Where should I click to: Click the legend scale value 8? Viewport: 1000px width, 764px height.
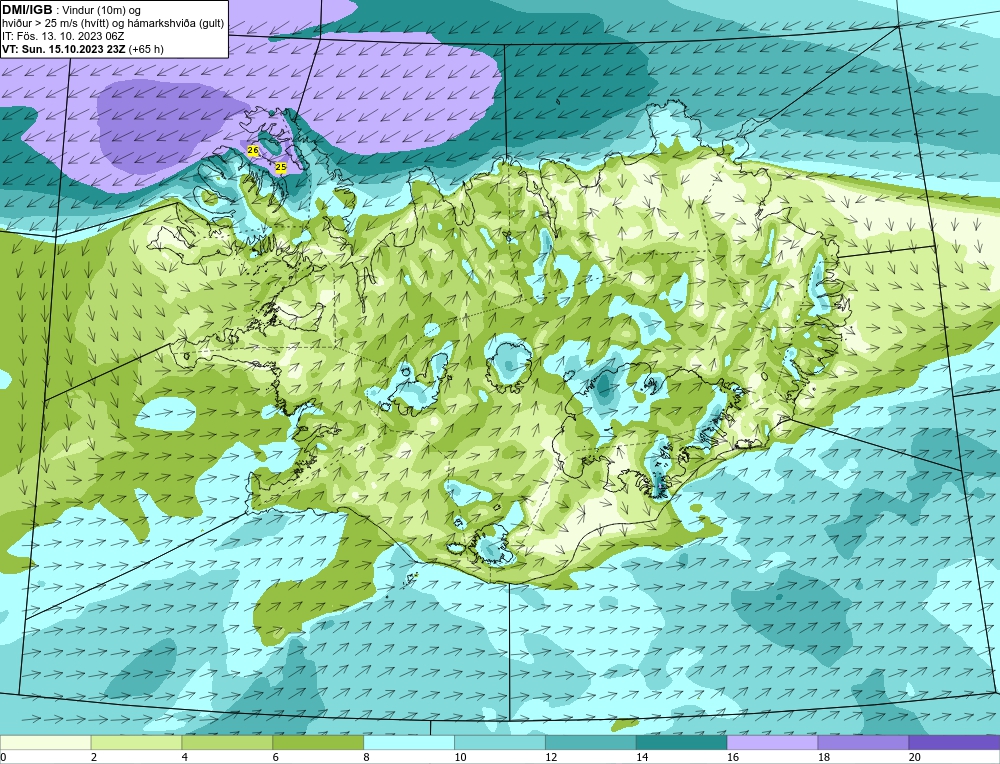366,757
